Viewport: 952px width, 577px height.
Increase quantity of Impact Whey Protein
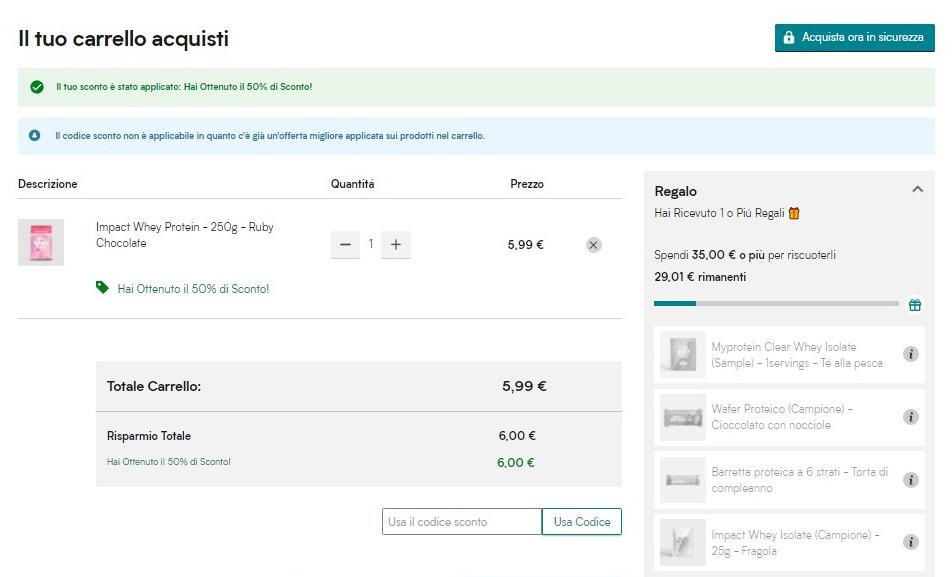pos(396,245)
